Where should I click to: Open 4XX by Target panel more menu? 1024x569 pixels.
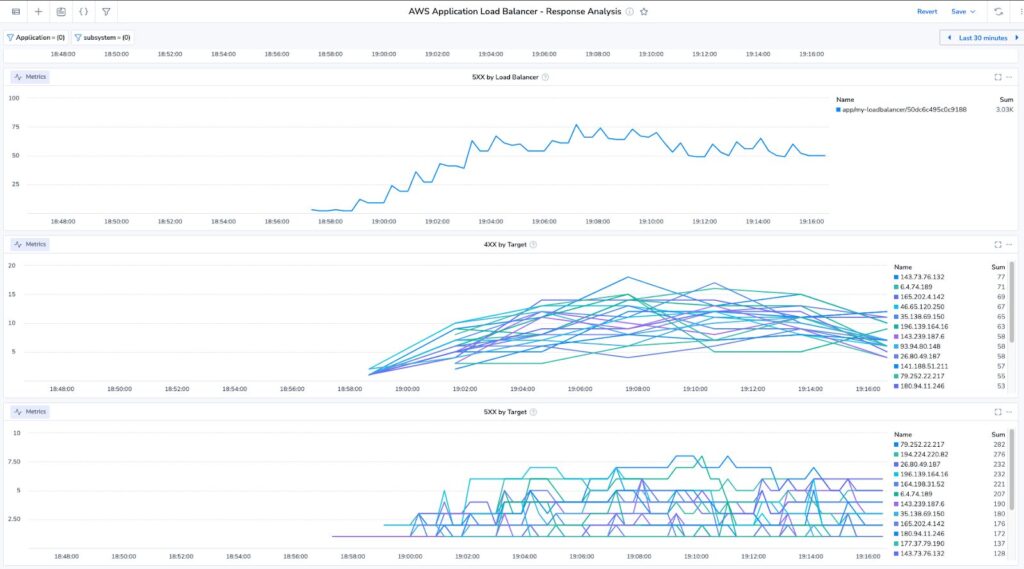[1010, 244]
